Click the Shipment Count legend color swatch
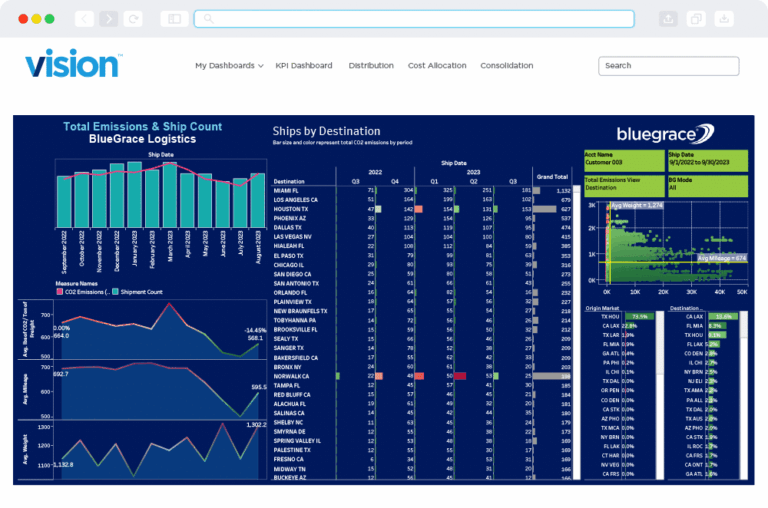768x508 pixels. coord(115,292)
